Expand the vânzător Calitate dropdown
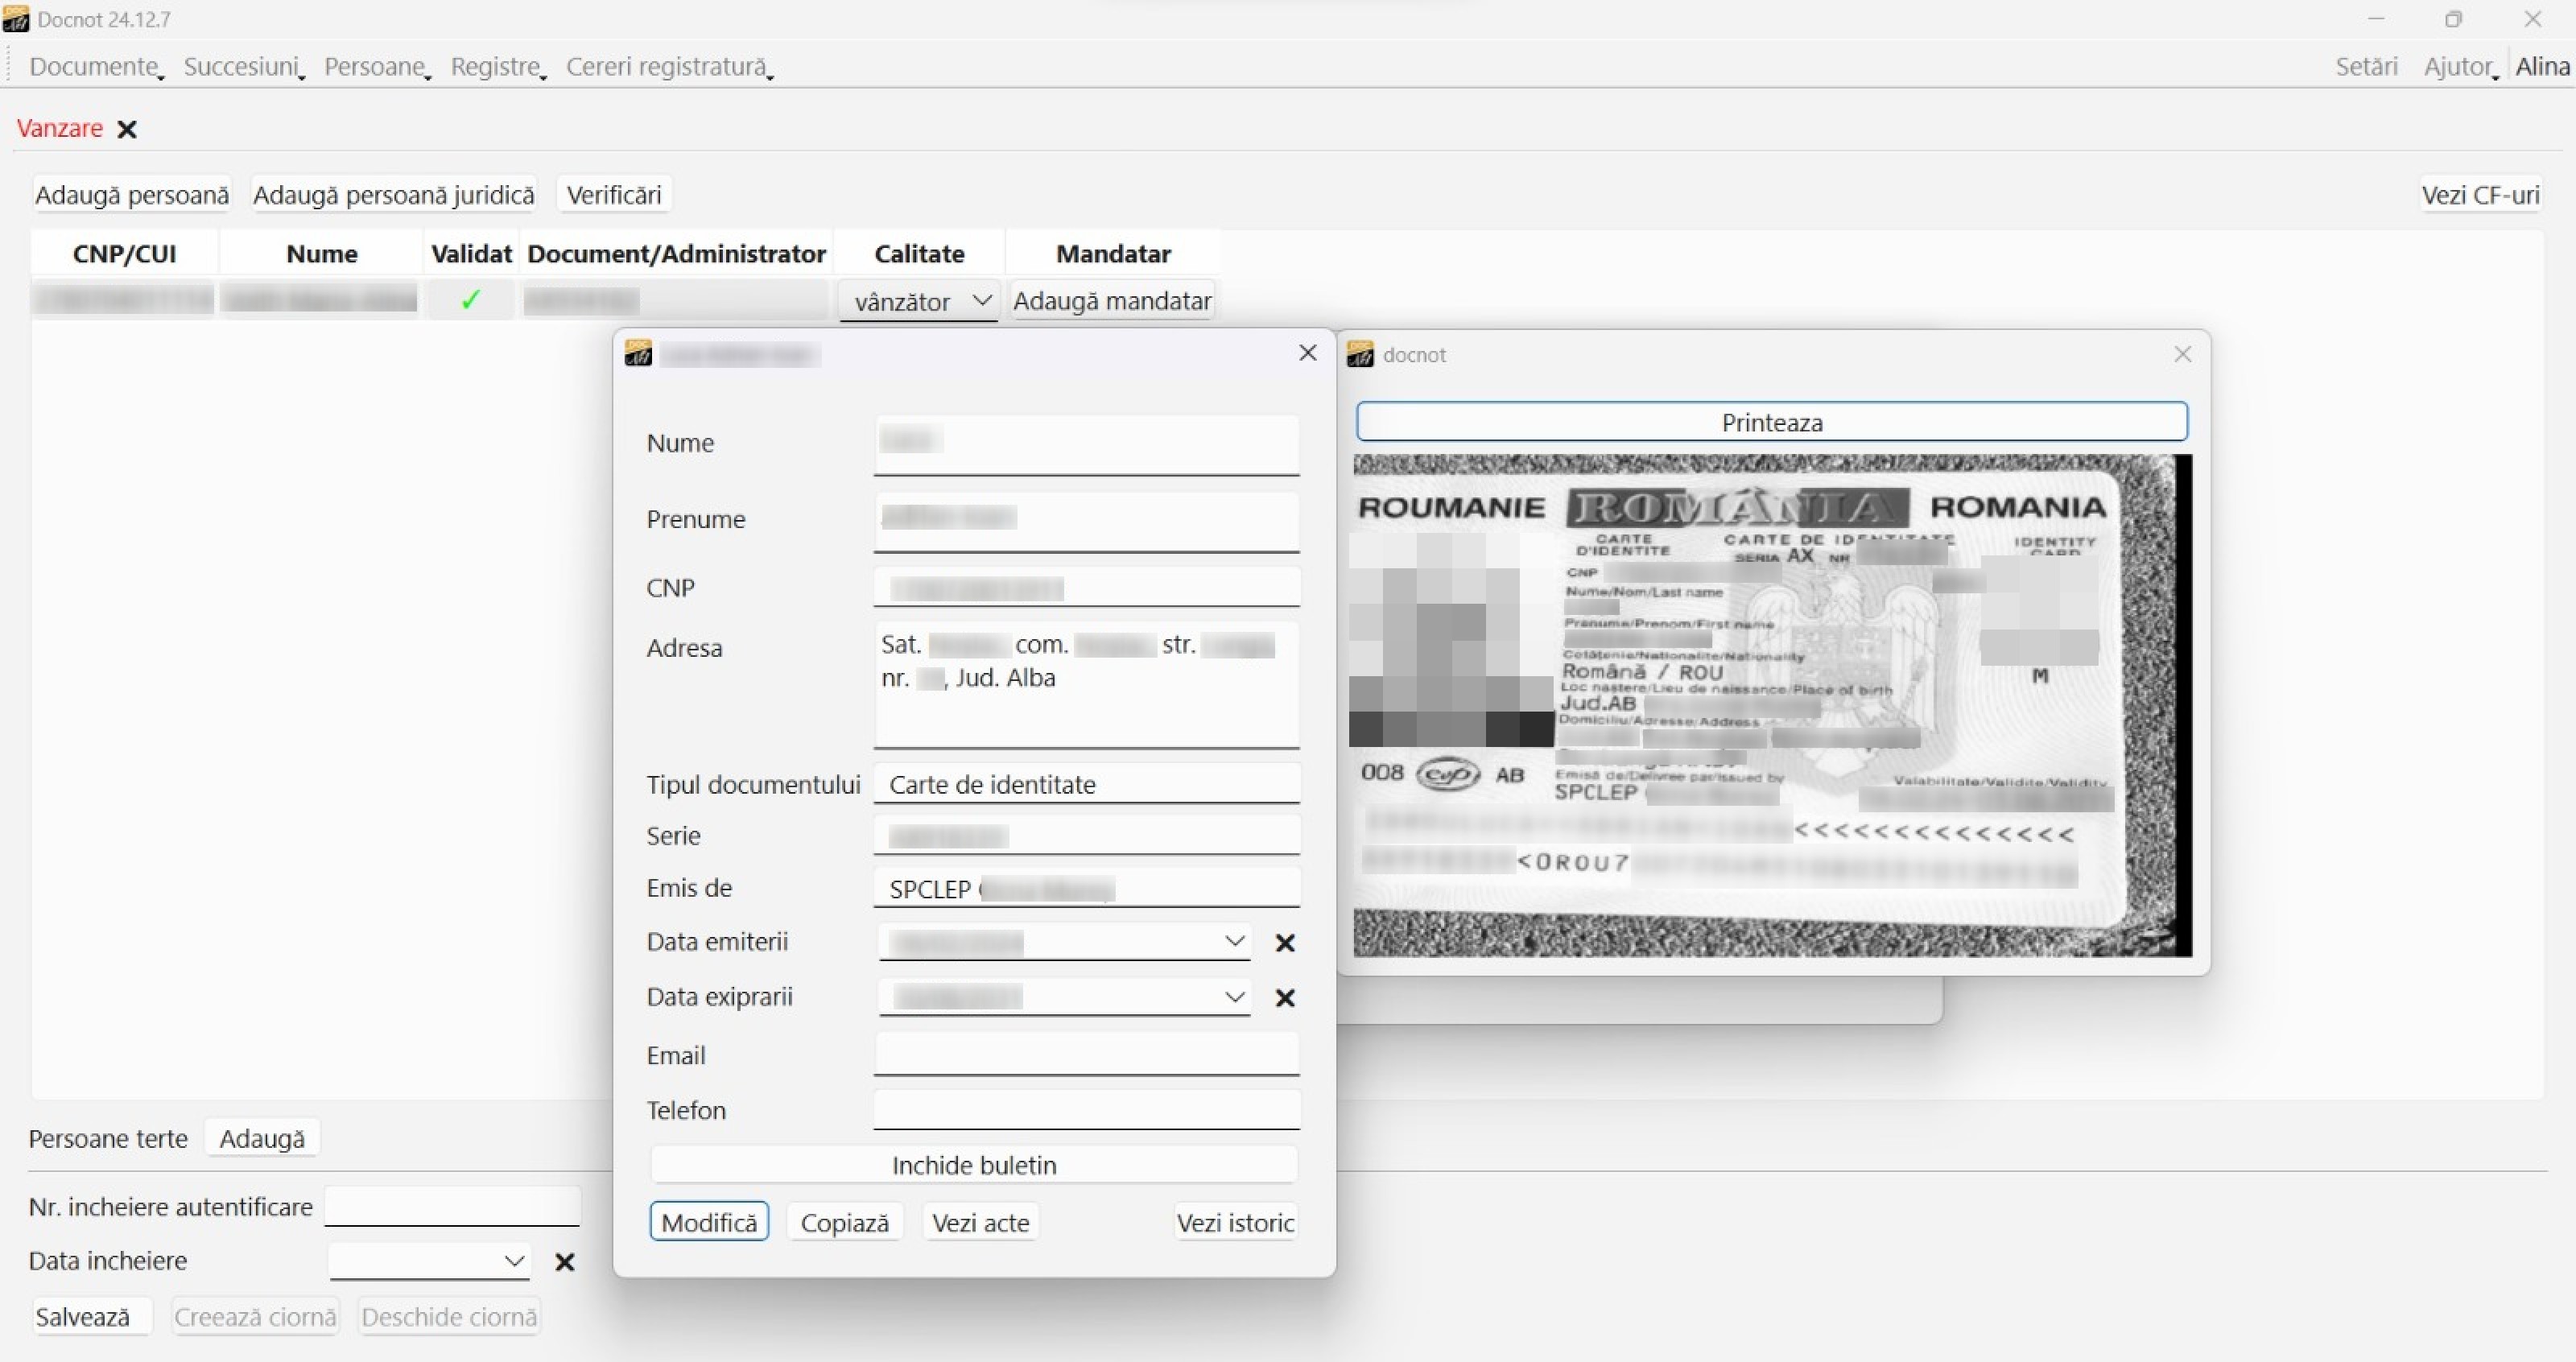Viewport: 2576px width, 1362px height. tap(981, 301)
